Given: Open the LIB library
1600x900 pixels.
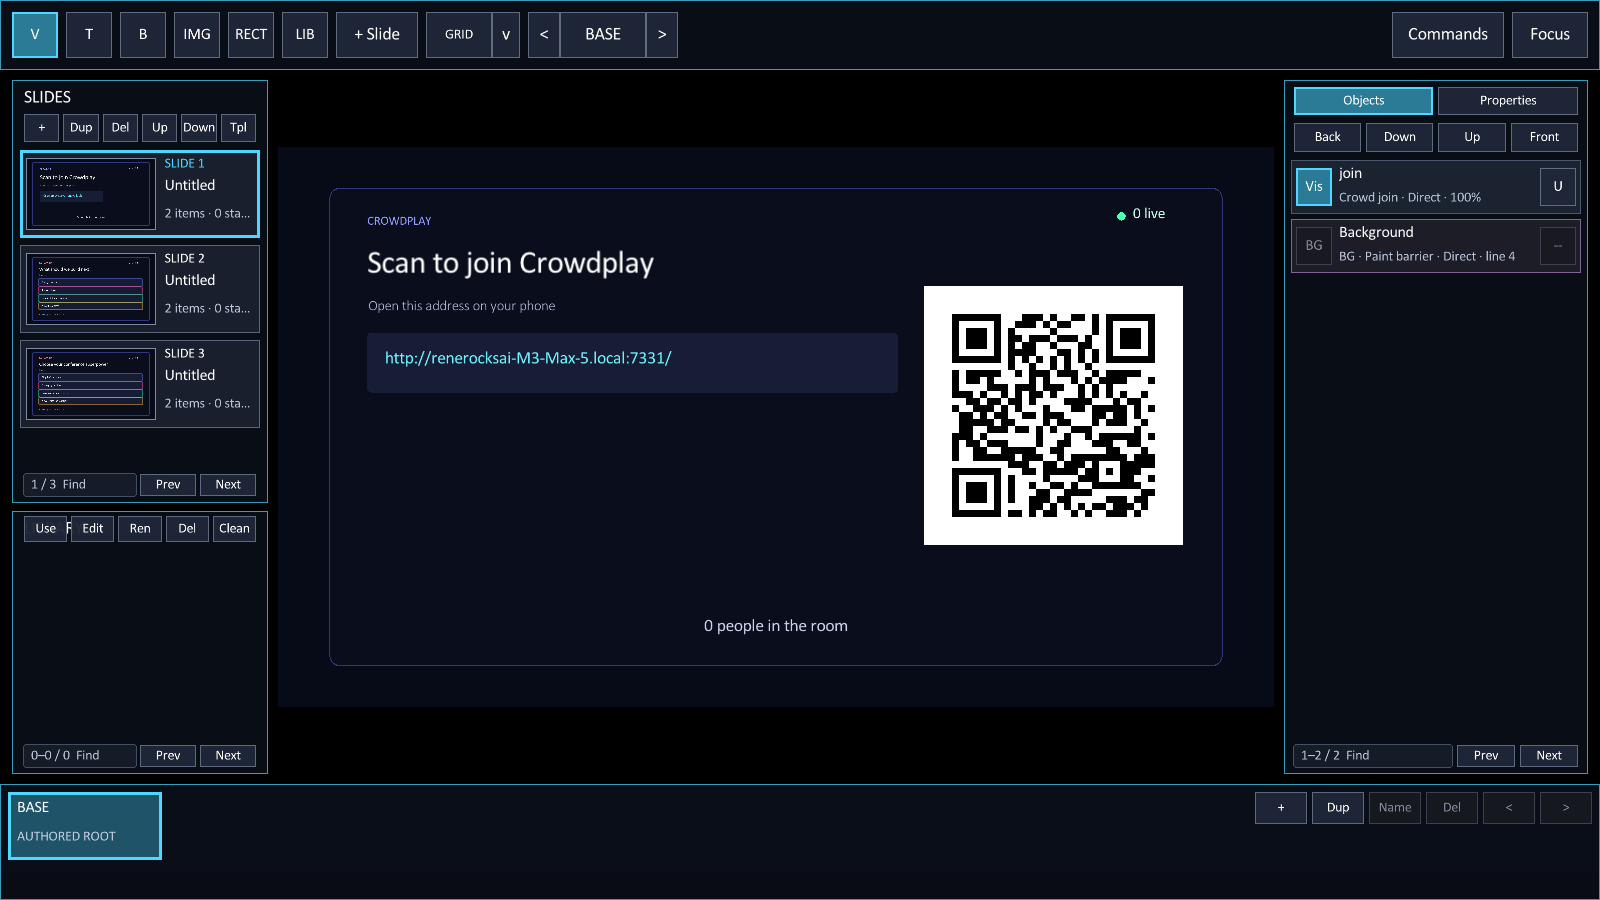Looking at the screenshot, I should pos(305,35).
